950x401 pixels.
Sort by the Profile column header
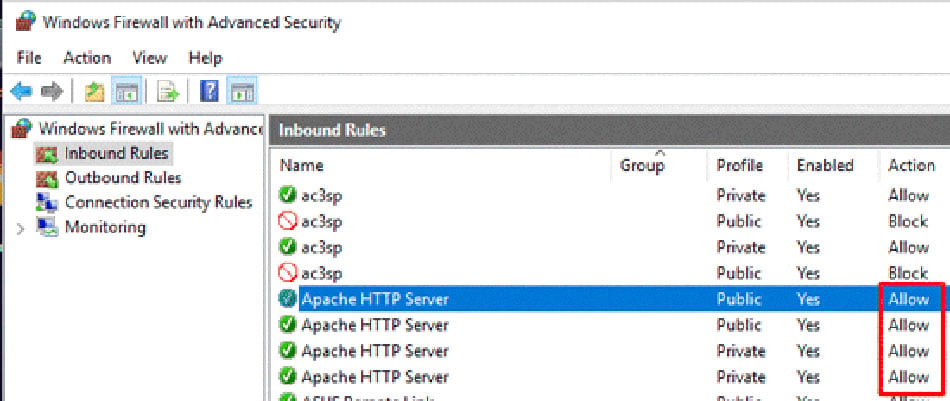click(740, 165)
